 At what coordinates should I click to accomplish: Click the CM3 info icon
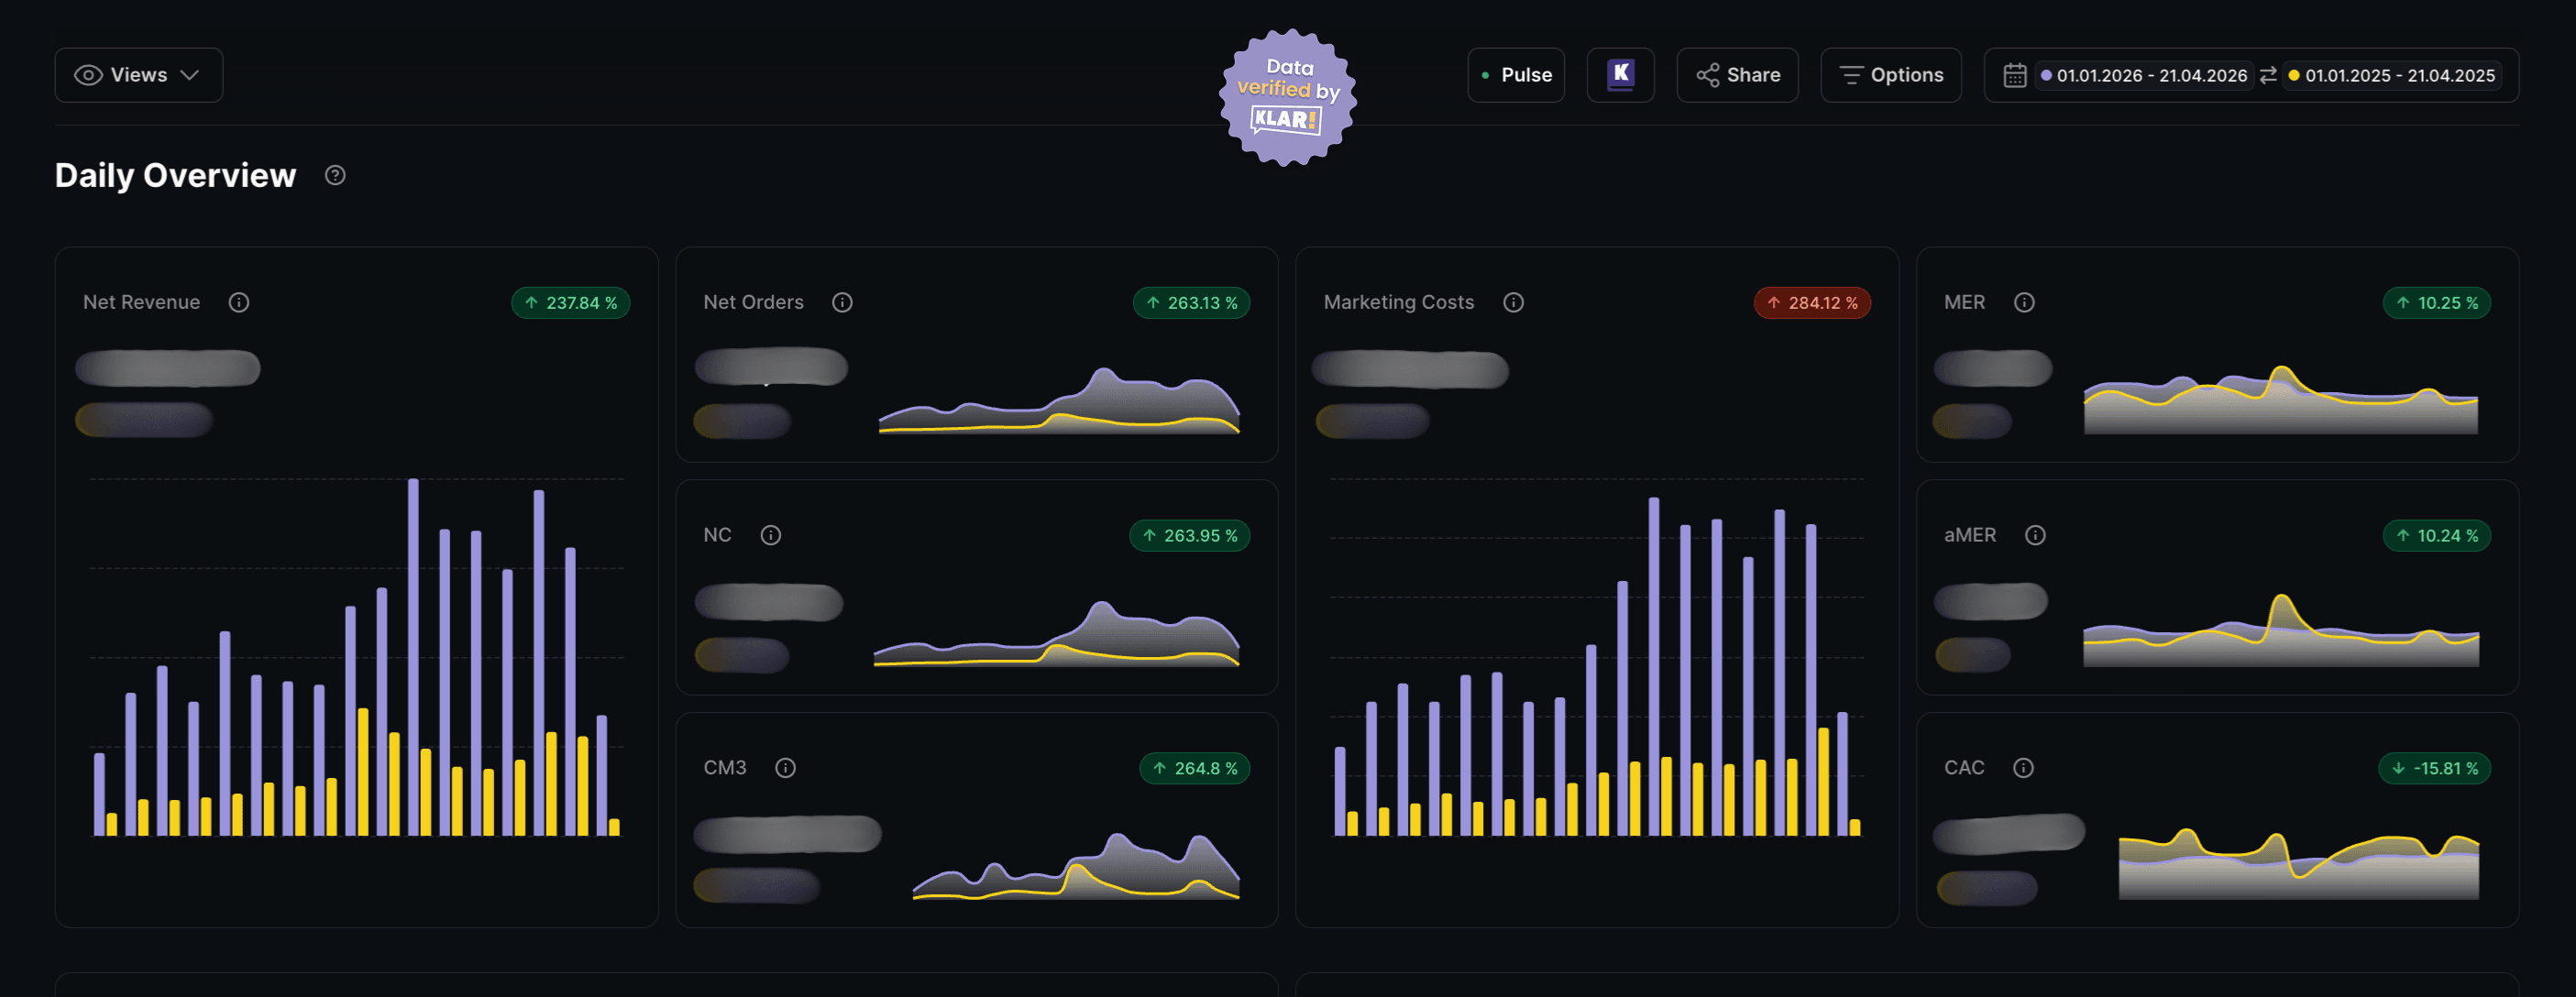[x=785, y=767]
